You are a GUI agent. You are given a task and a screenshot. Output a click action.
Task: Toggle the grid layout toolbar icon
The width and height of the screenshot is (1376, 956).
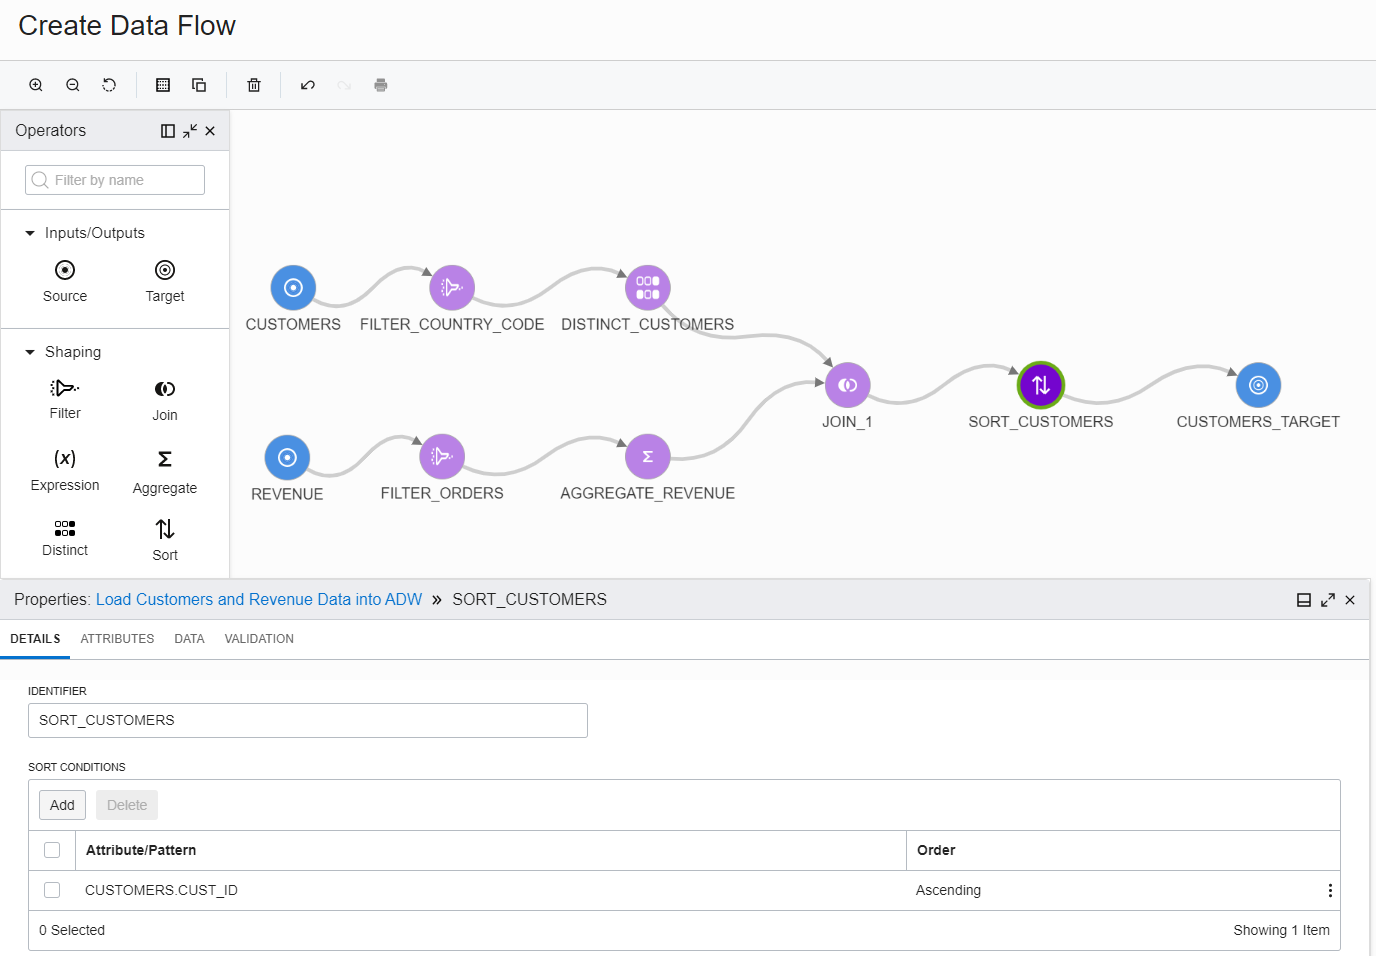(x=162, y=85)
